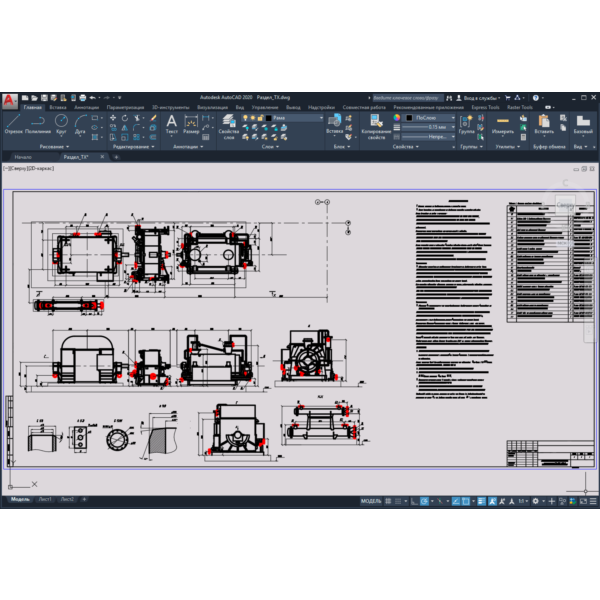The height and width of the screenshot is (600, 600).
Task: Select the Дуга (Arc) tool
Action: click(80, 124)
